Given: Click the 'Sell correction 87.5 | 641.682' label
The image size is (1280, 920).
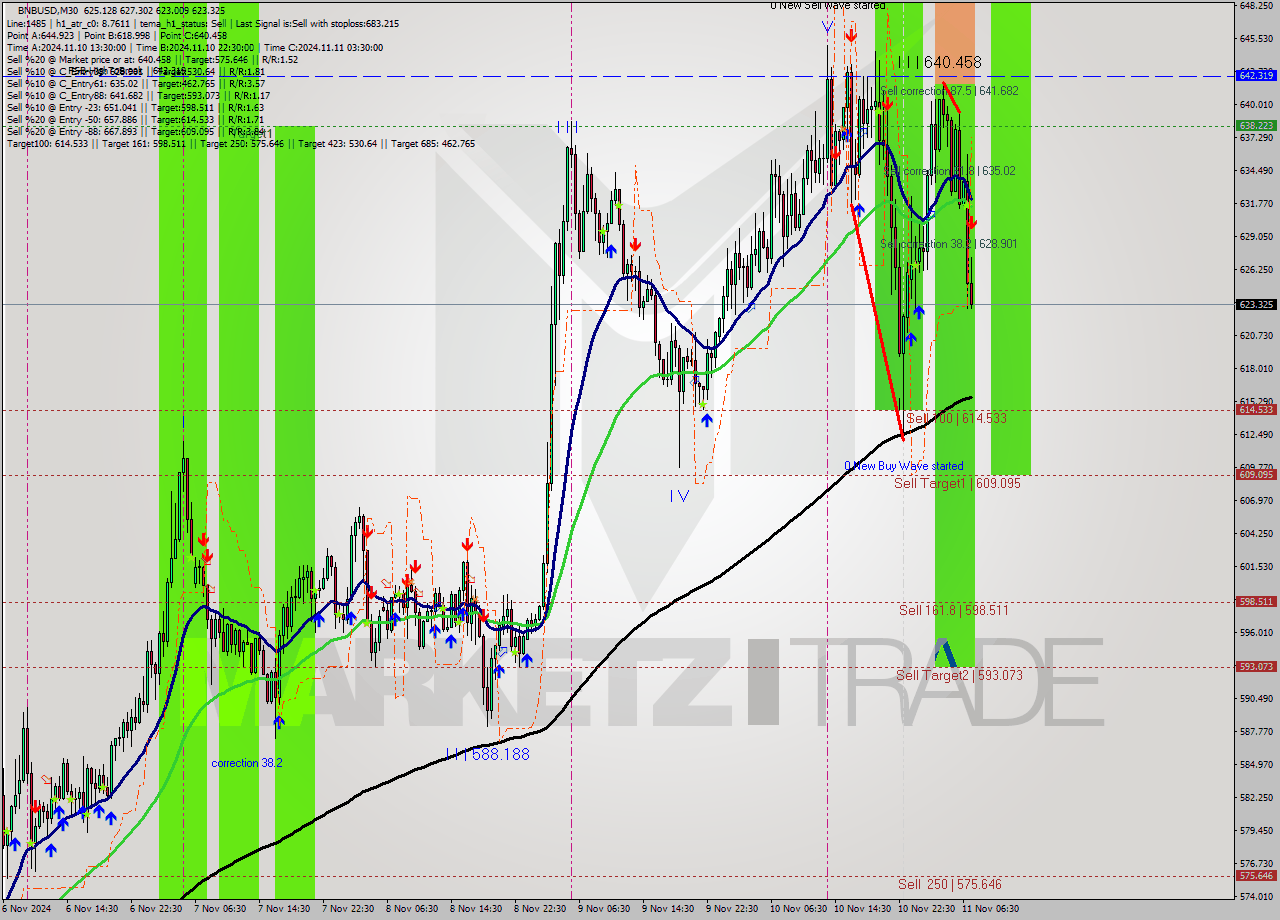Looking at the screenshot, I should click(950, 91).
